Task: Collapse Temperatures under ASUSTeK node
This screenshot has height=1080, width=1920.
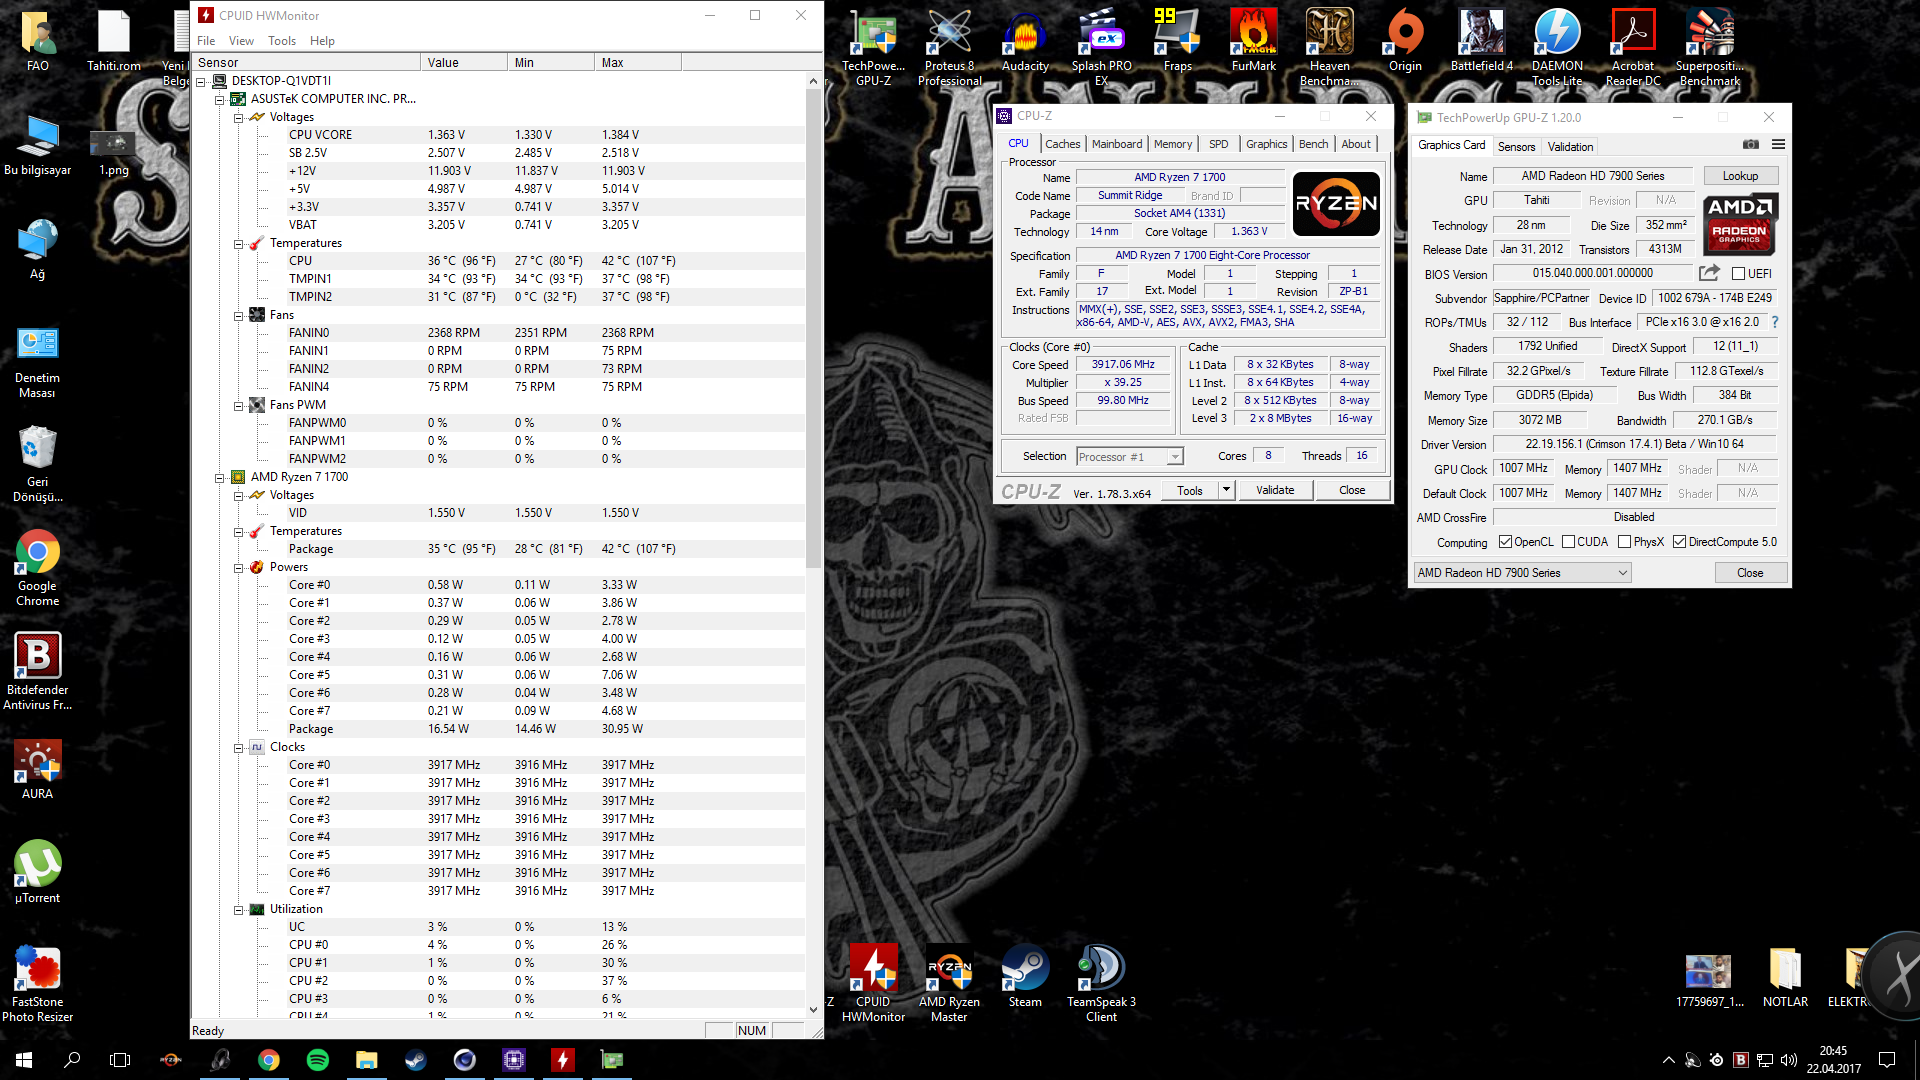Action: (239, 244)
